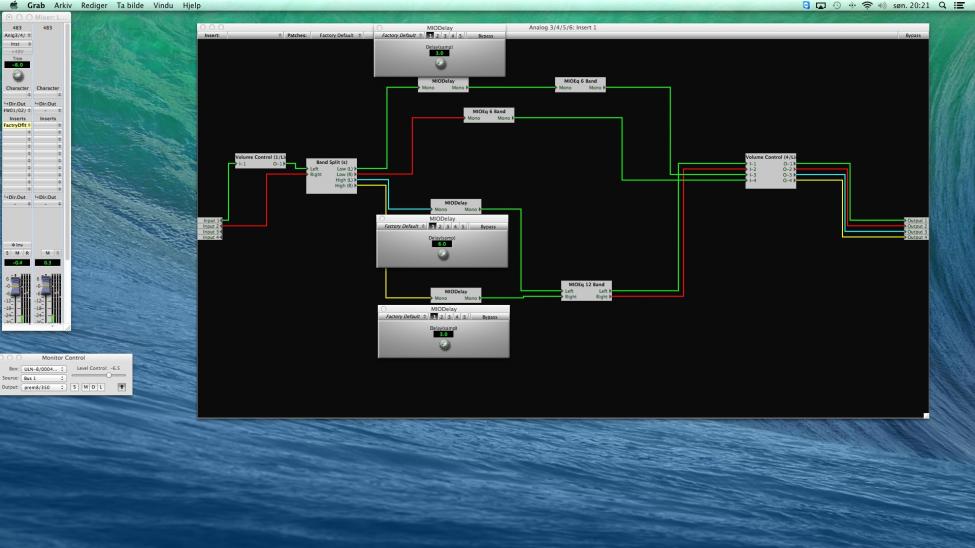Toggle Solo (S) on first mixer channel

[x=7, y=253]
